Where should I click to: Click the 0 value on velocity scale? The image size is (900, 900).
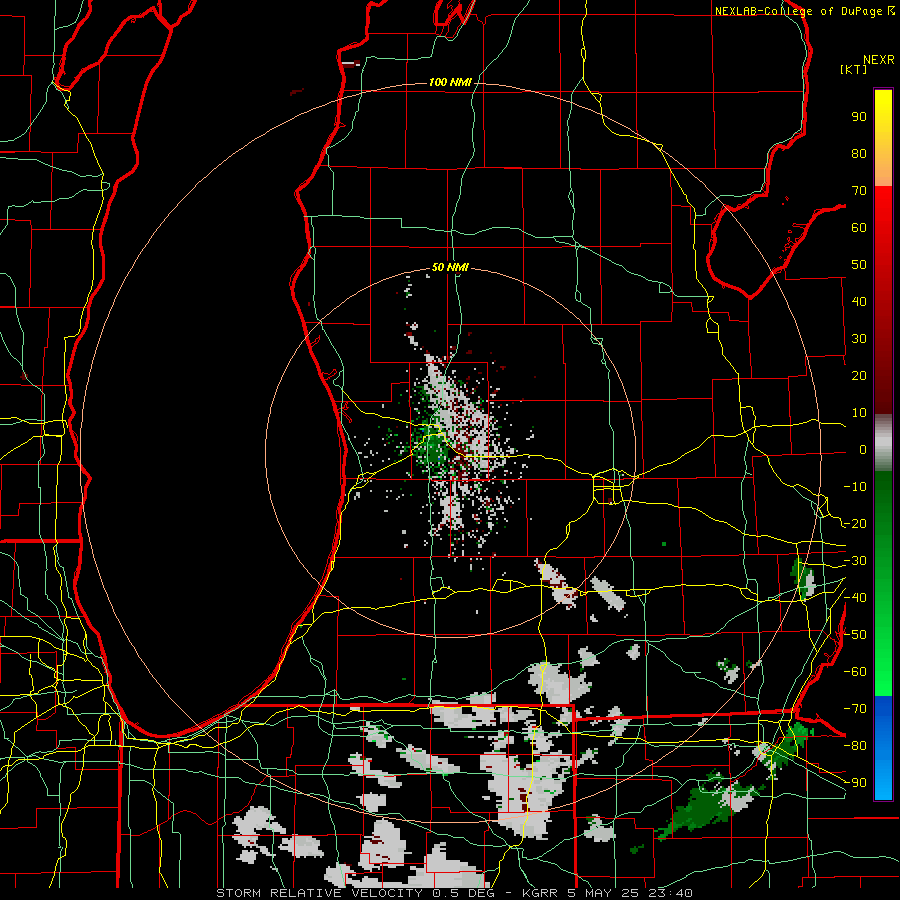click(863, 450)
